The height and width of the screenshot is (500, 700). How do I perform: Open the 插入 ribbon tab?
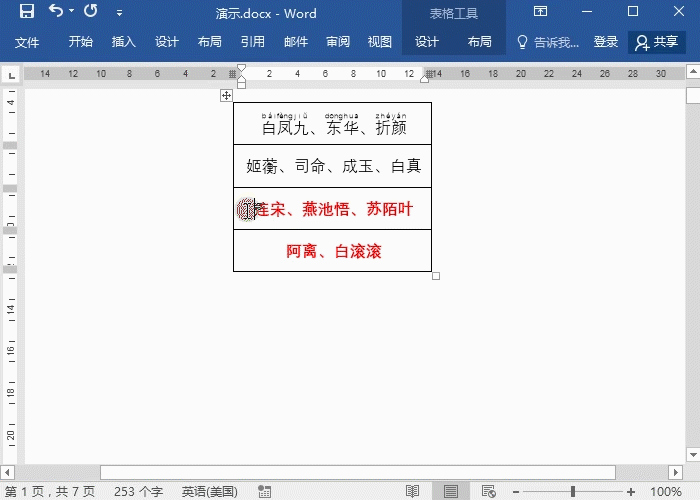pyautogui.click(x=124, y=42)
